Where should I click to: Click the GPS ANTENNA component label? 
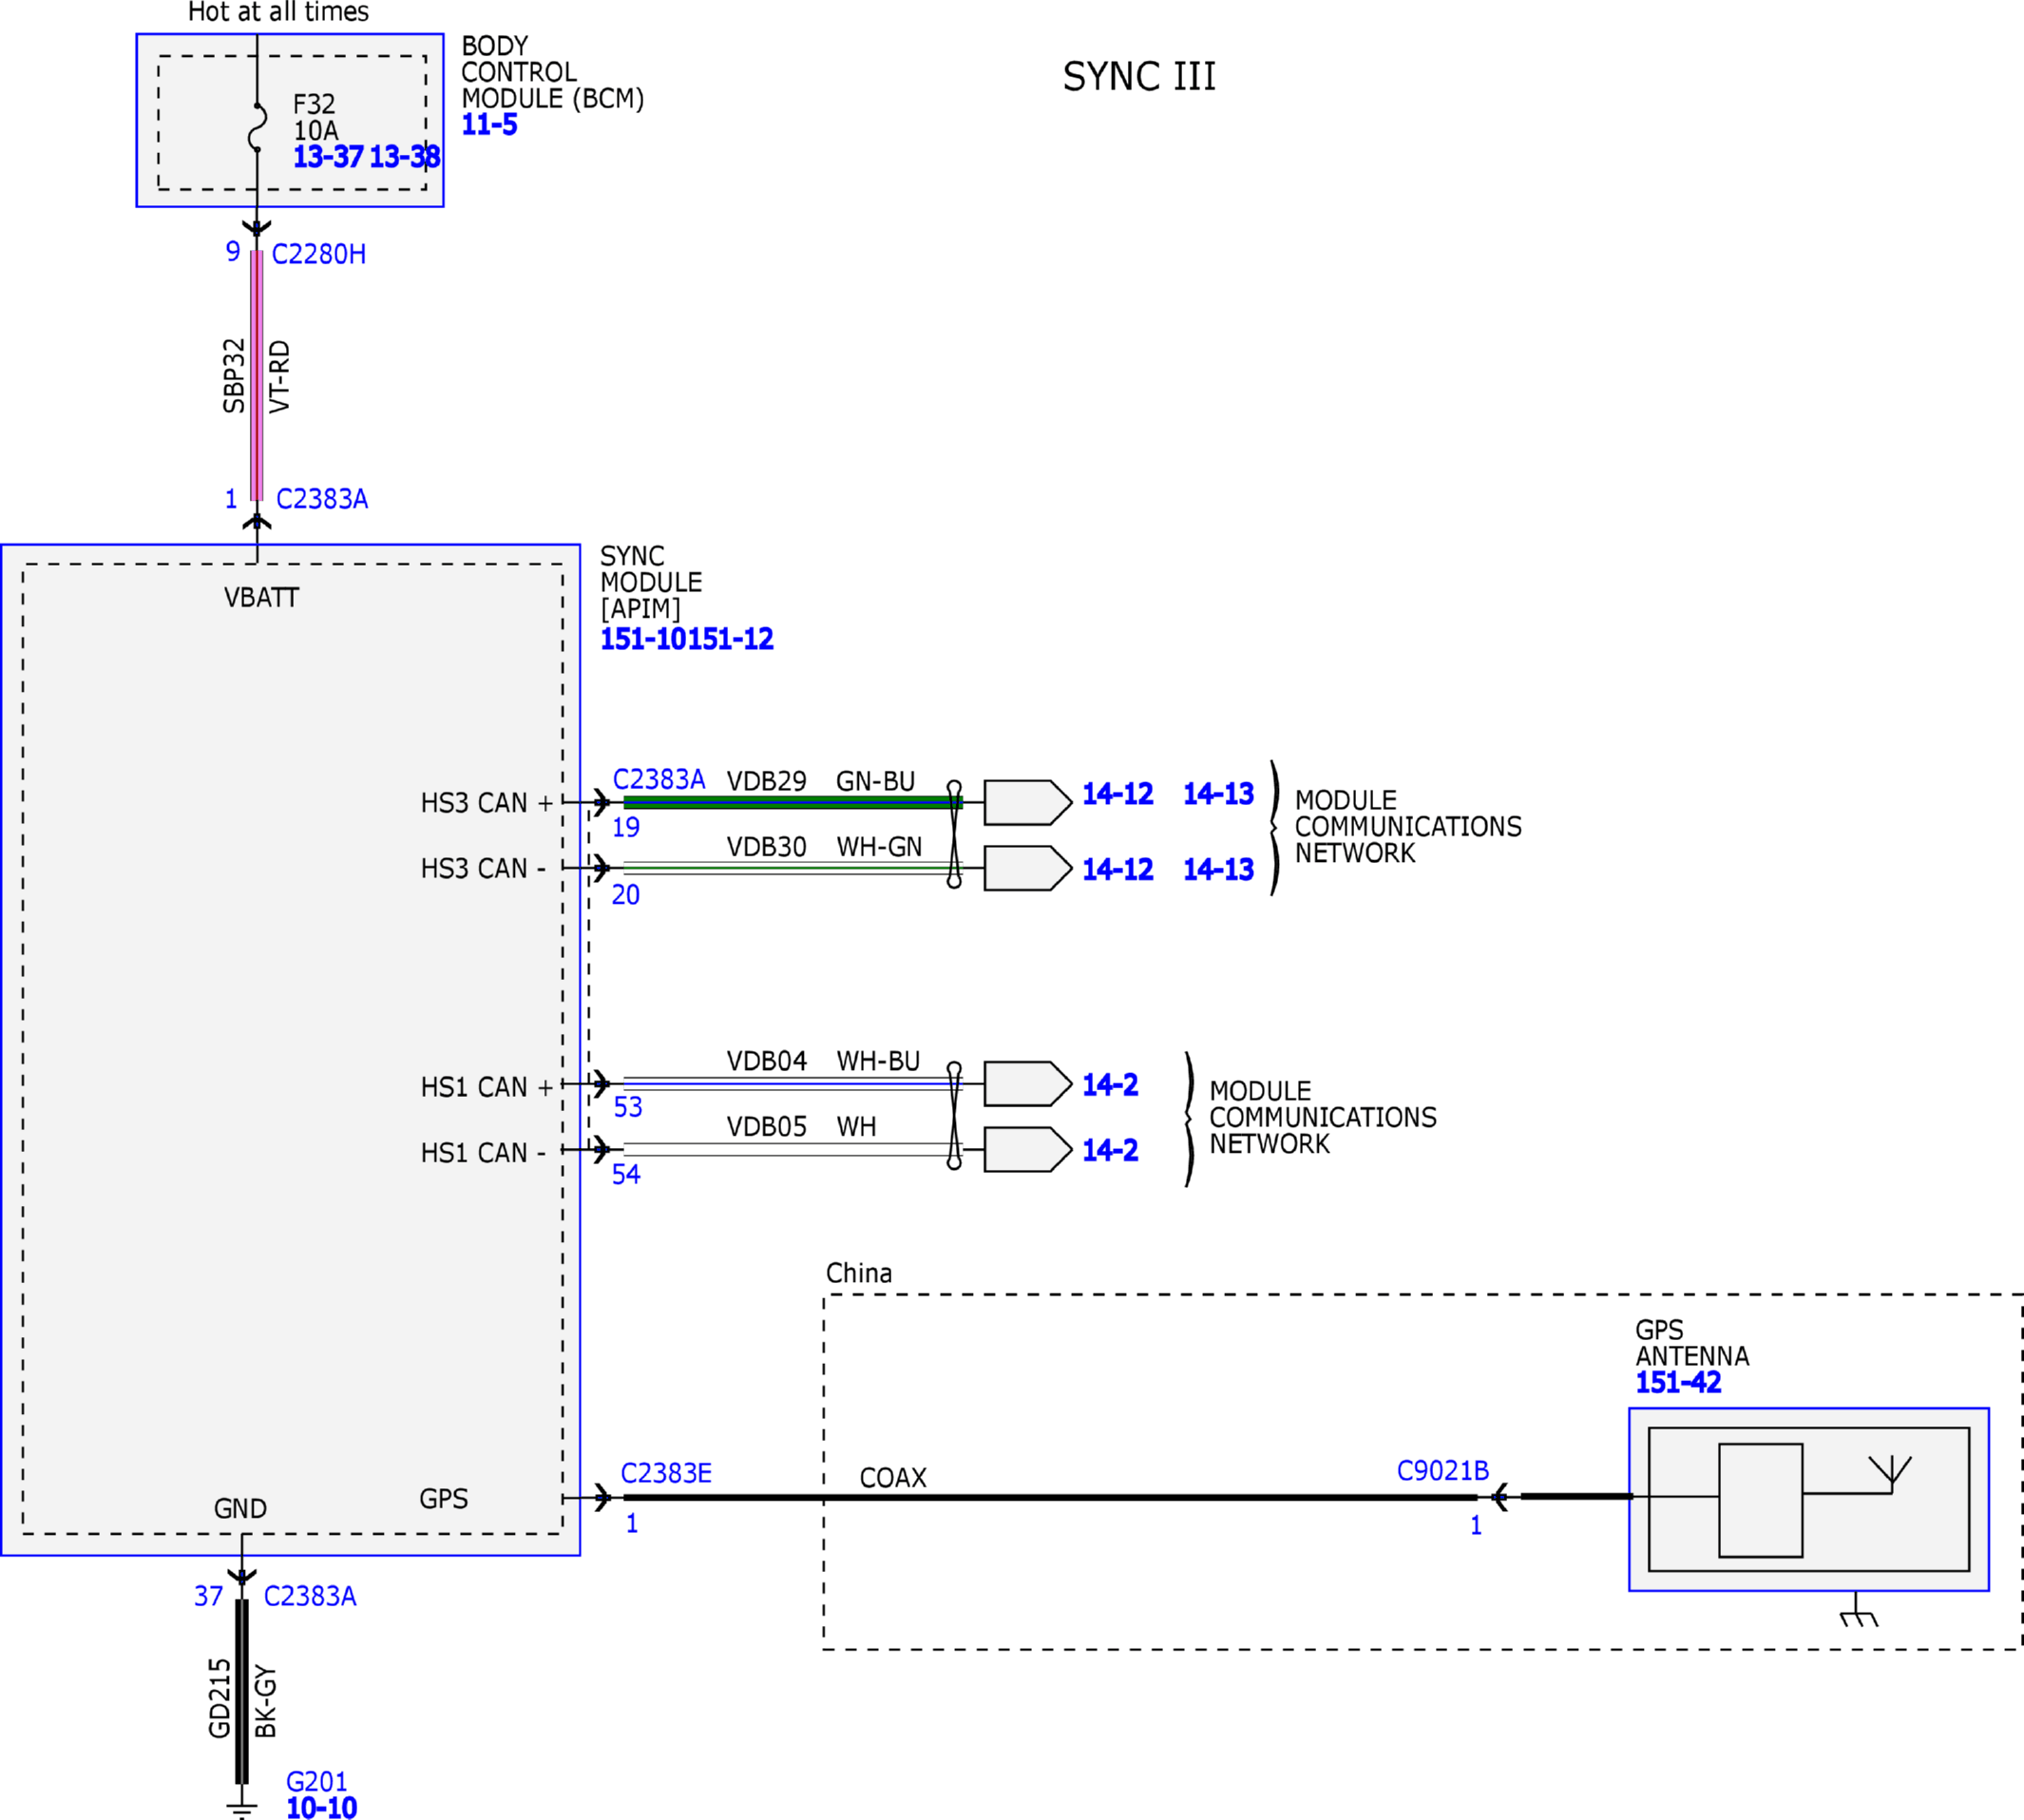1693,1344
